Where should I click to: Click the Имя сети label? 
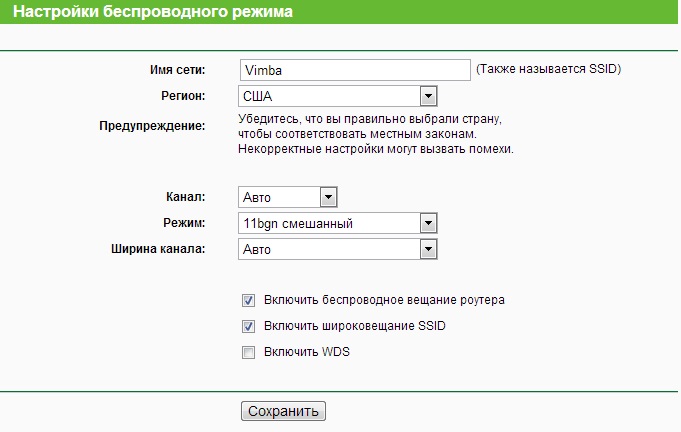pyautogui.click(x=175, y=69)
